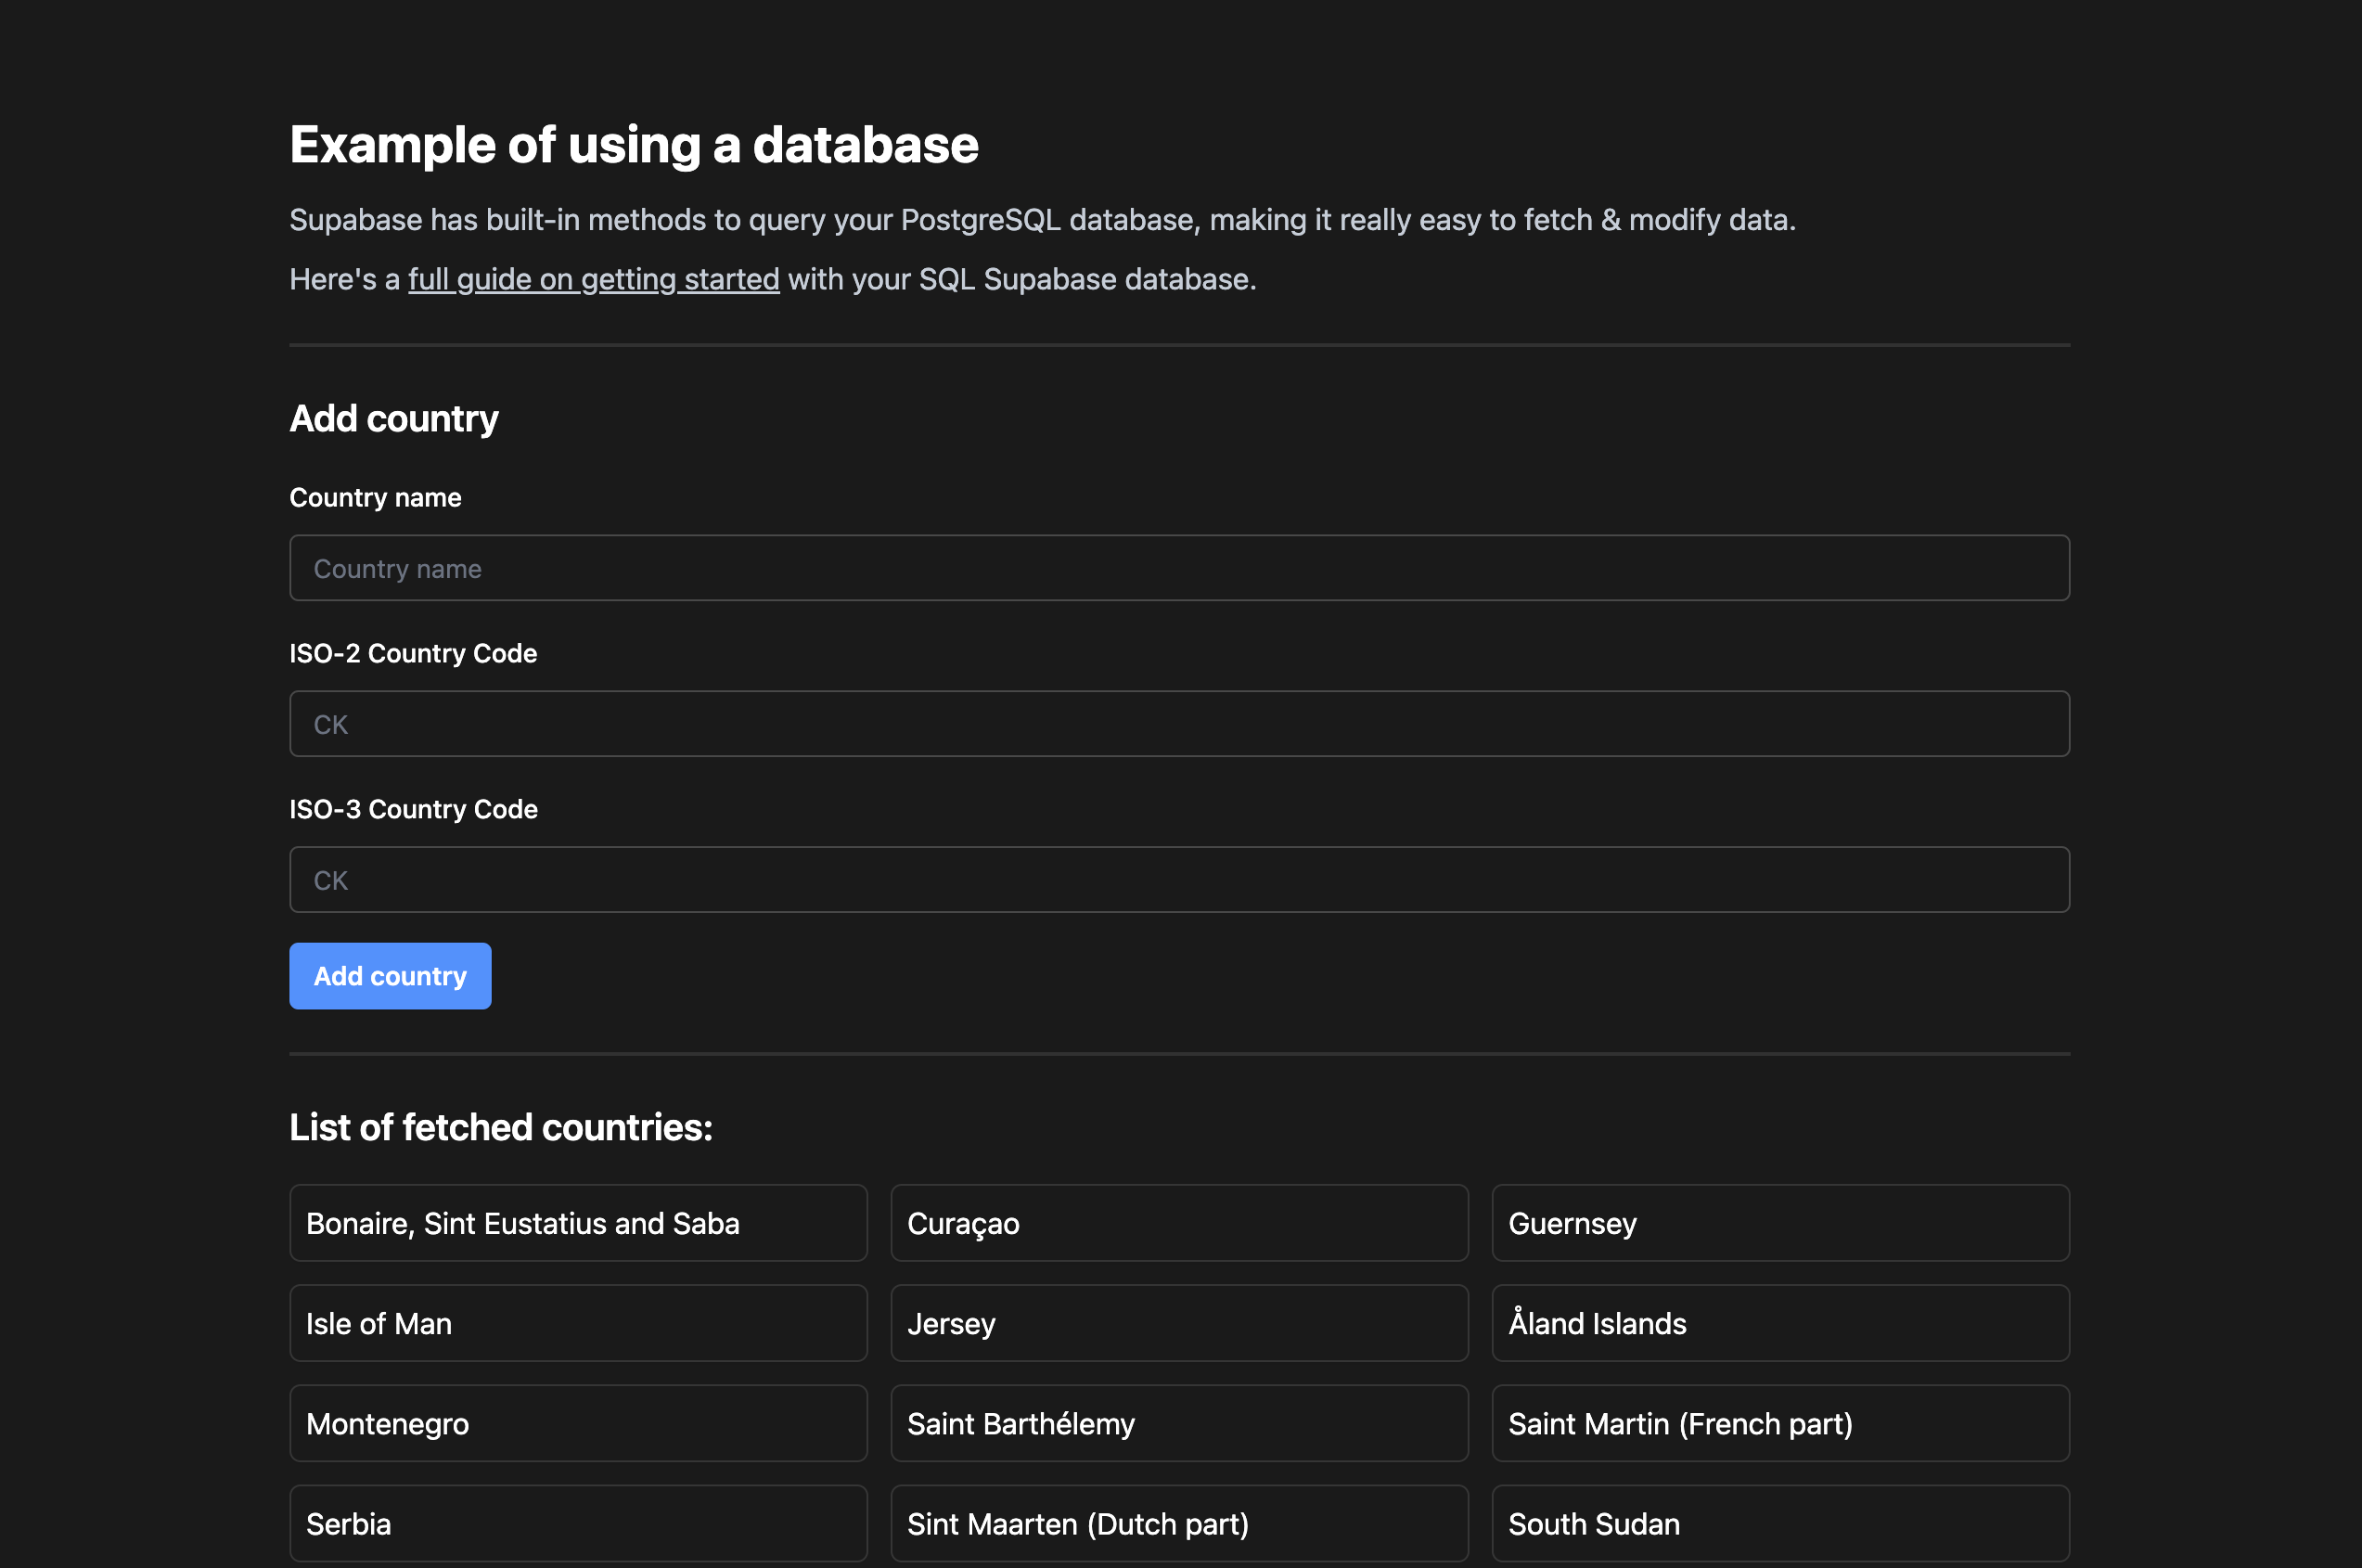Select the Isle of Man entry
Image resolution: width=2362 pixels, height=1568 pixels.
(578, 1323)
